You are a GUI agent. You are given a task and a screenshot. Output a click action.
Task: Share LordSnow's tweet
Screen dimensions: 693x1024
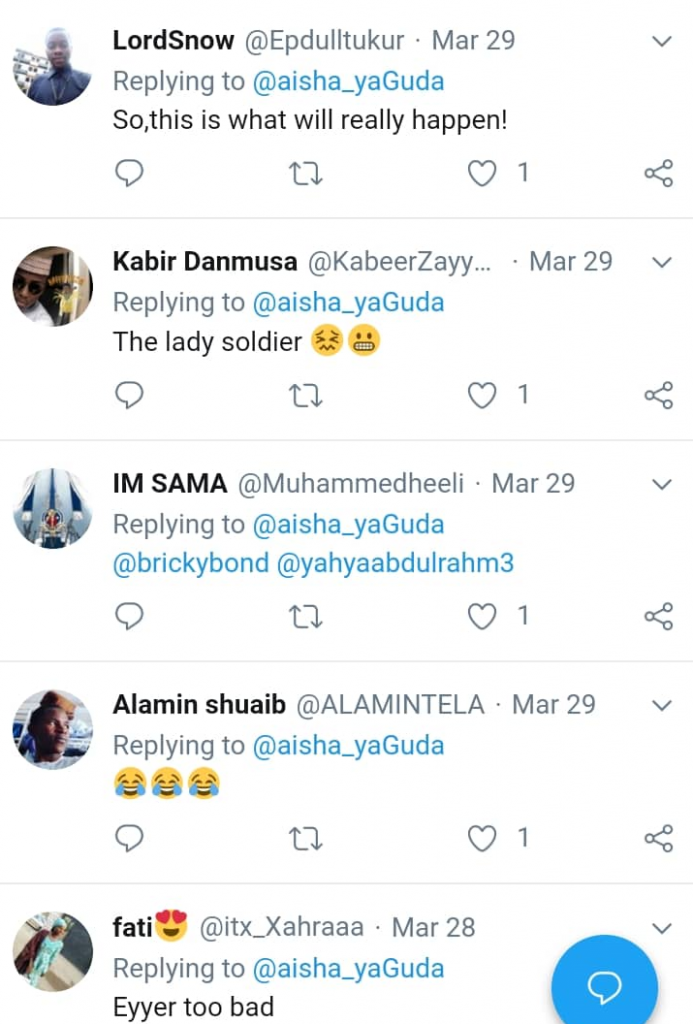pos(658,174)
